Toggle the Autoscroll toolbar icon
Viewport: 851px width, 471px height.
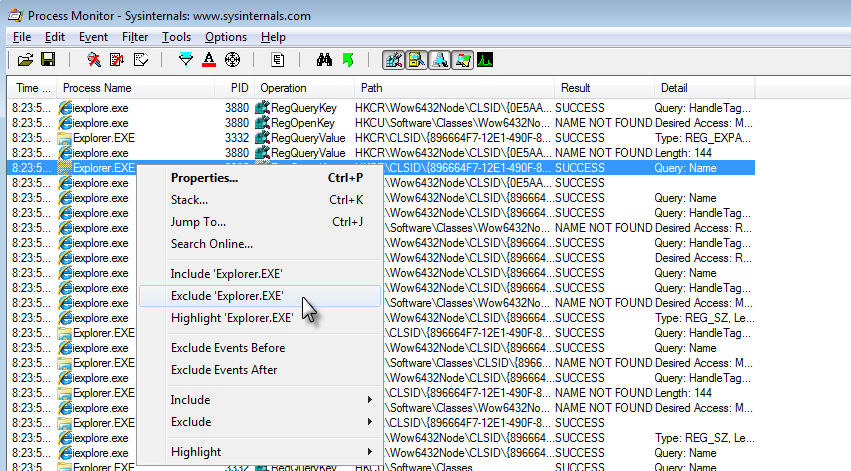coord(117,60)
